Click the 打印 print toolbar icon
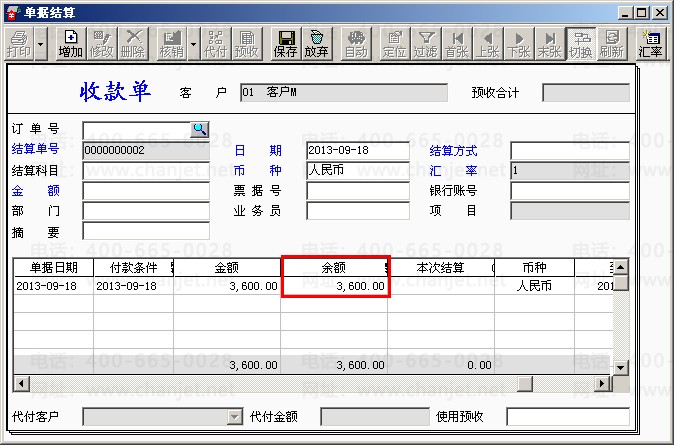Screen dimensions: 674x445 19,44
